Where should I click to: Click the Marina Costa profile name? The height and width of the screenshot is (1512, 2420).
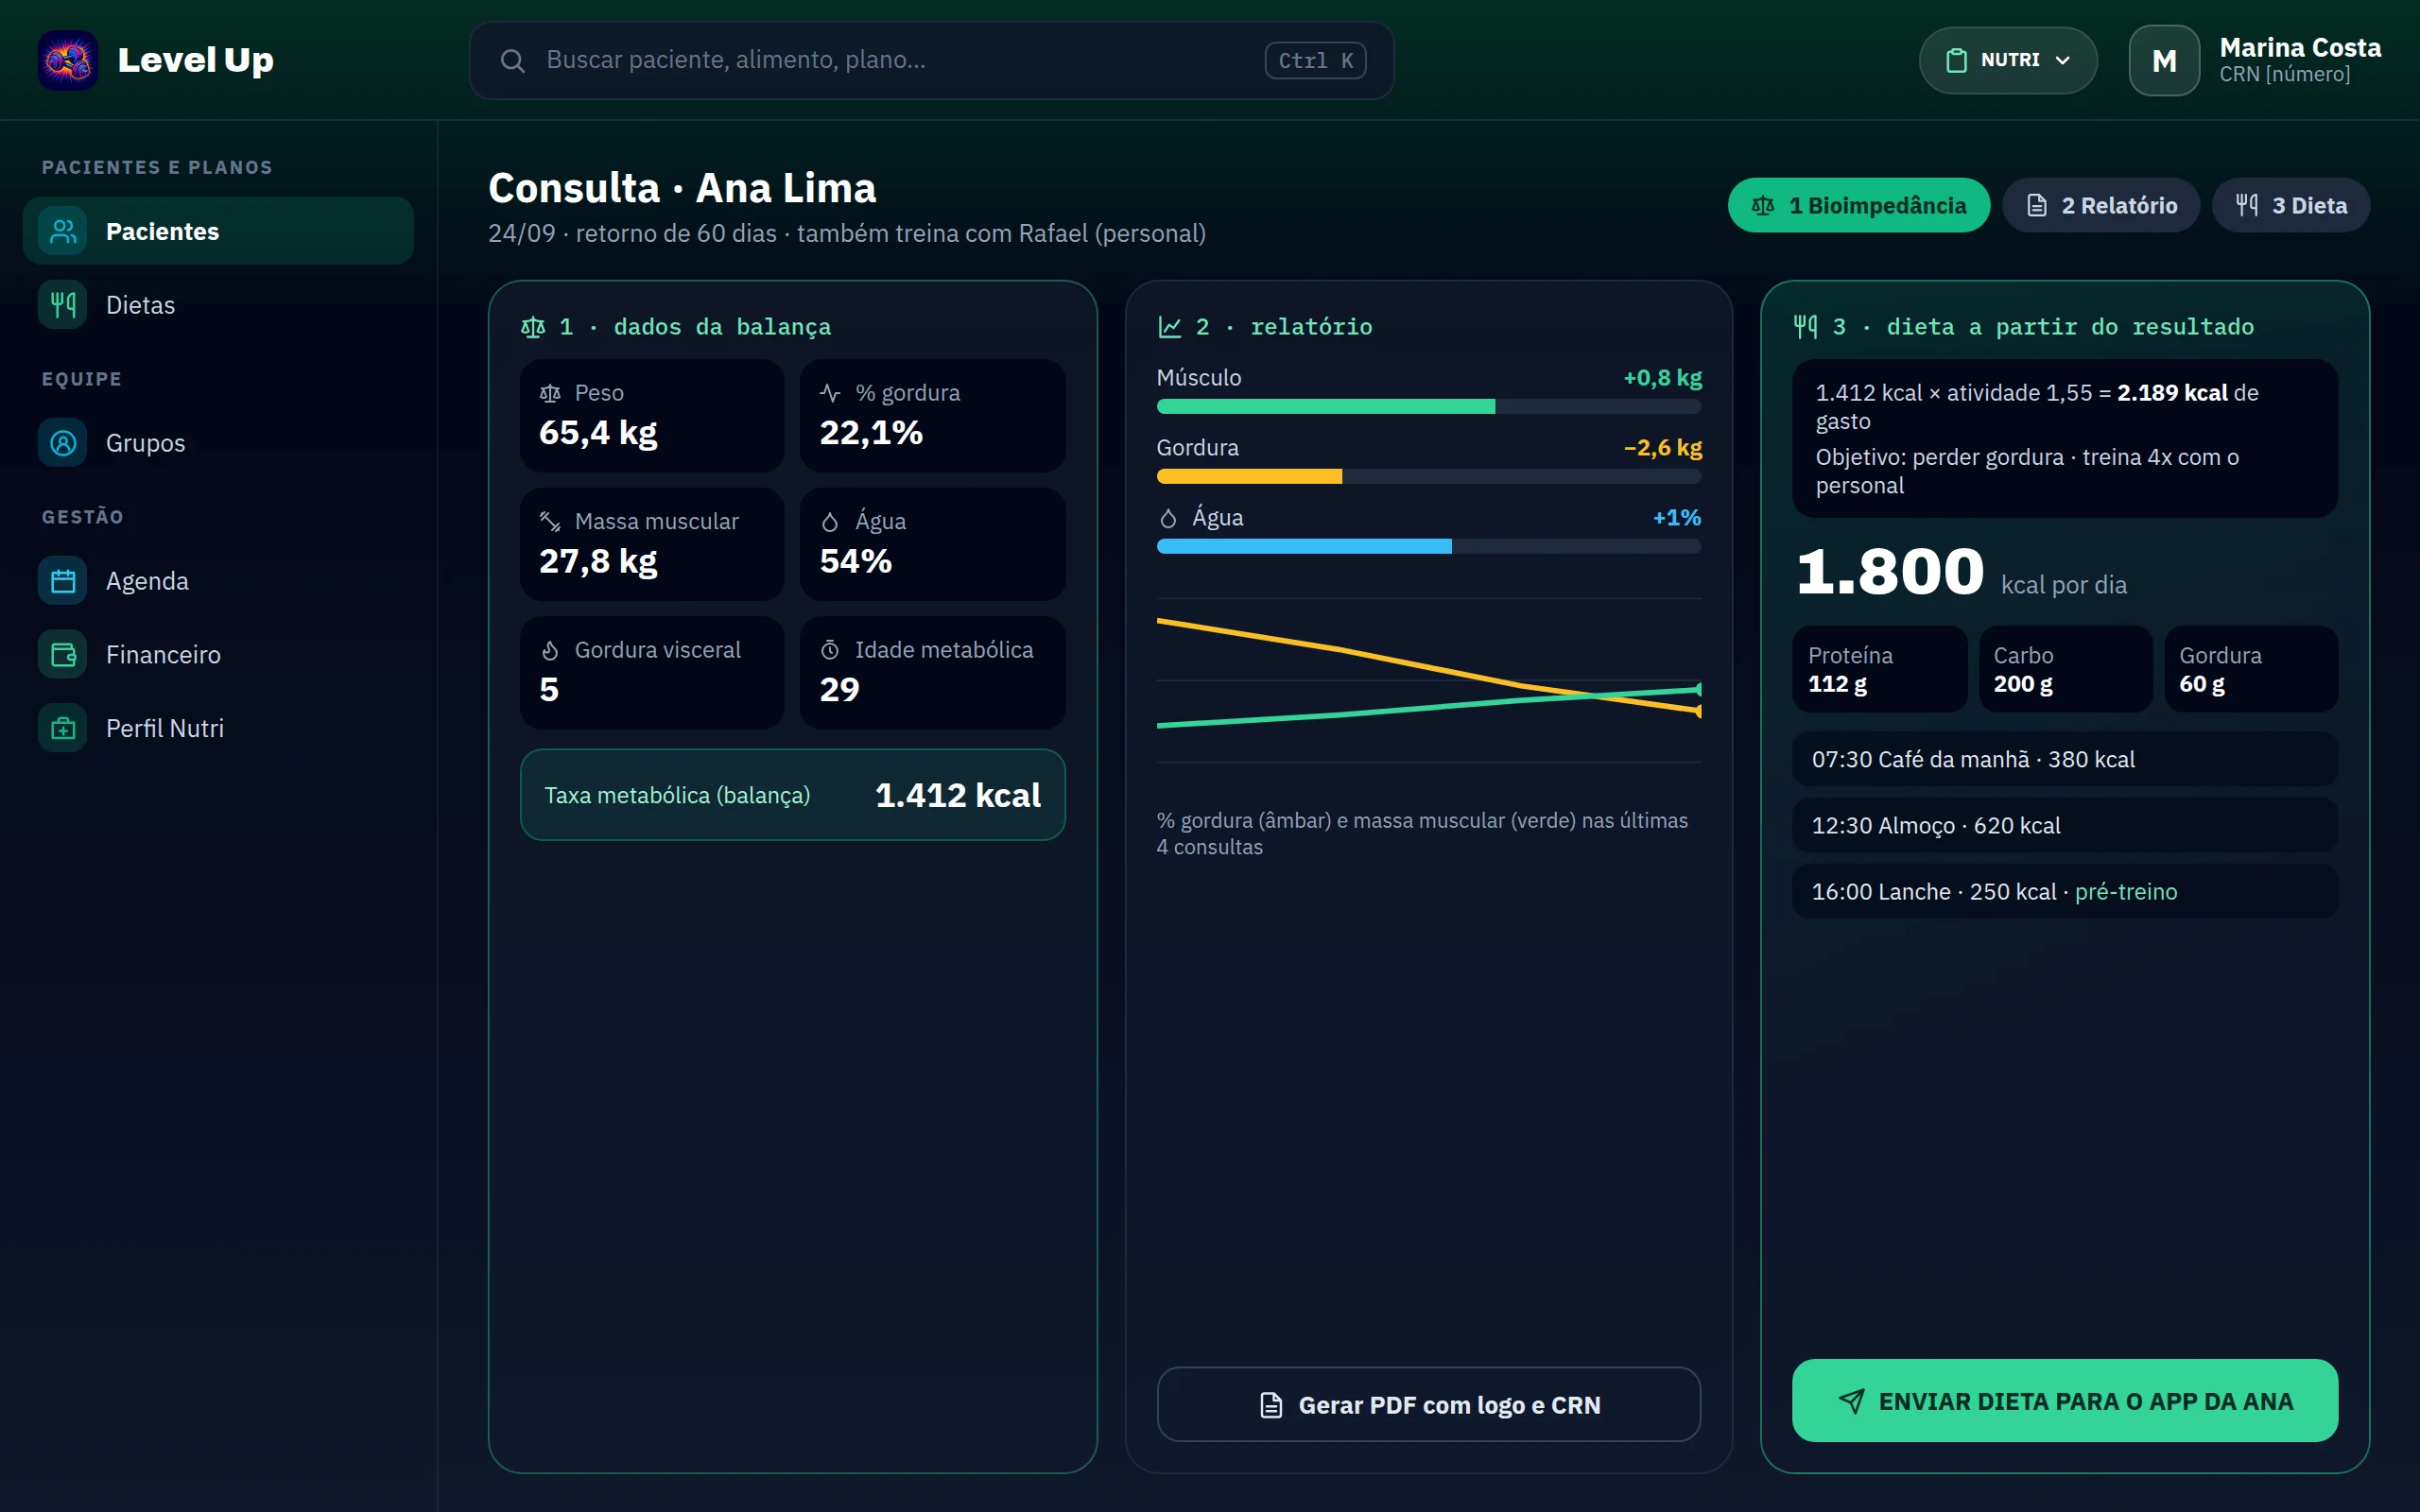coord(2300,48)
